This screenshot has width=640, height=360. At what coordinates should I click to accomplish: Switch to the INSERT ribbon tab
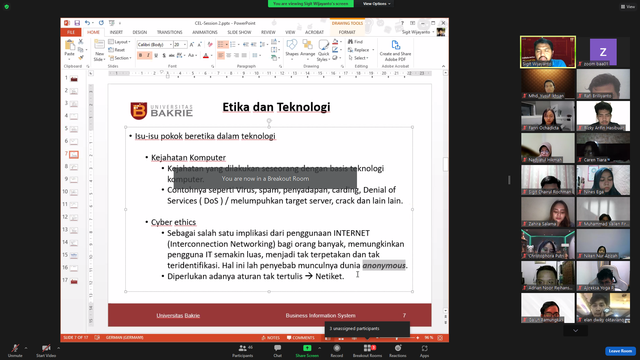pyautogui.click(x=116, y=32)
